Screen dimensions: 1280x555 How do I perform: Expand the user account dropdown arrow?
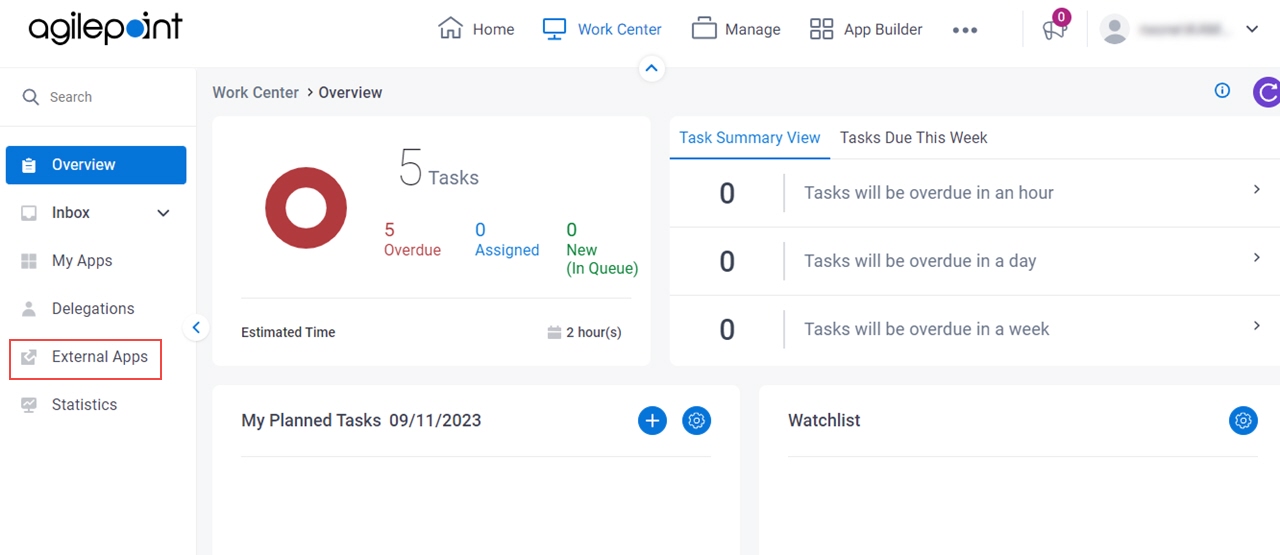tap(1252, 29)
